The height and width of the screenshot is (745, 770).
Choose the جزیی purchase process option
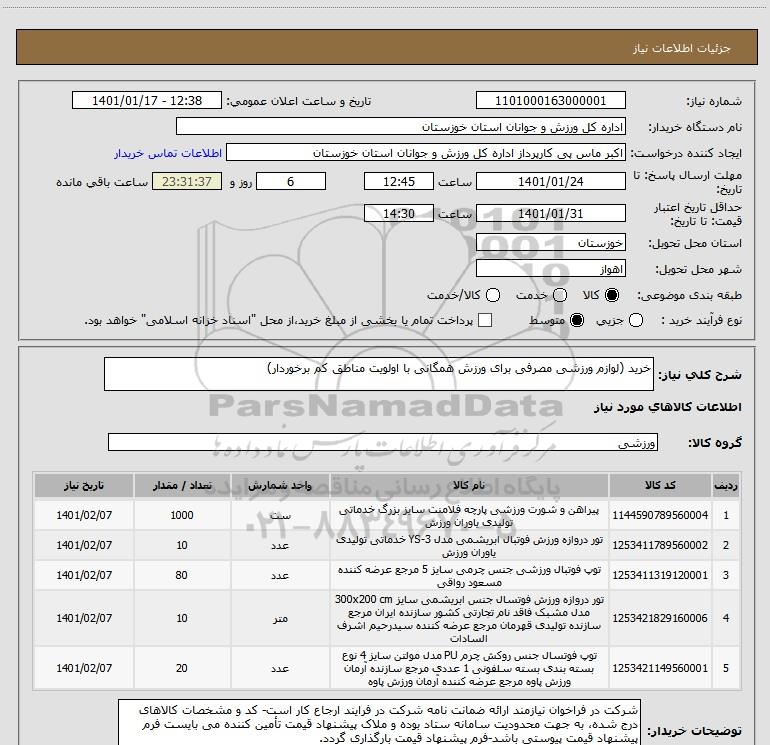635,321
